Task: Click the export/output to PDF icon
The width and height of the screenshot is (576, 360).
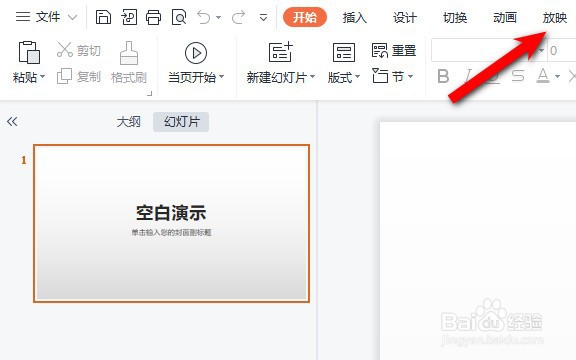Action: (129, 17)
